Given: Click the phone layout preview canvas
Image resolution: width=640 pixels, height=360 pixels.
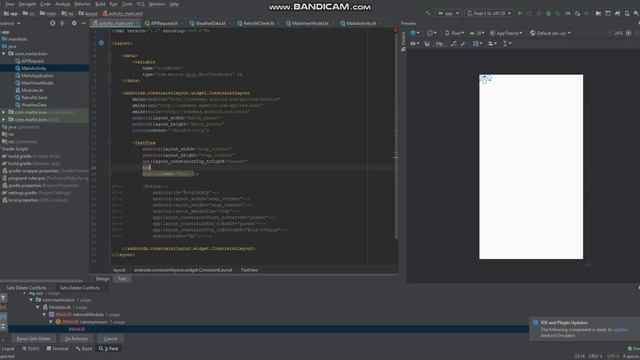Looking at the screenshot, I should (x=531, y=167).
